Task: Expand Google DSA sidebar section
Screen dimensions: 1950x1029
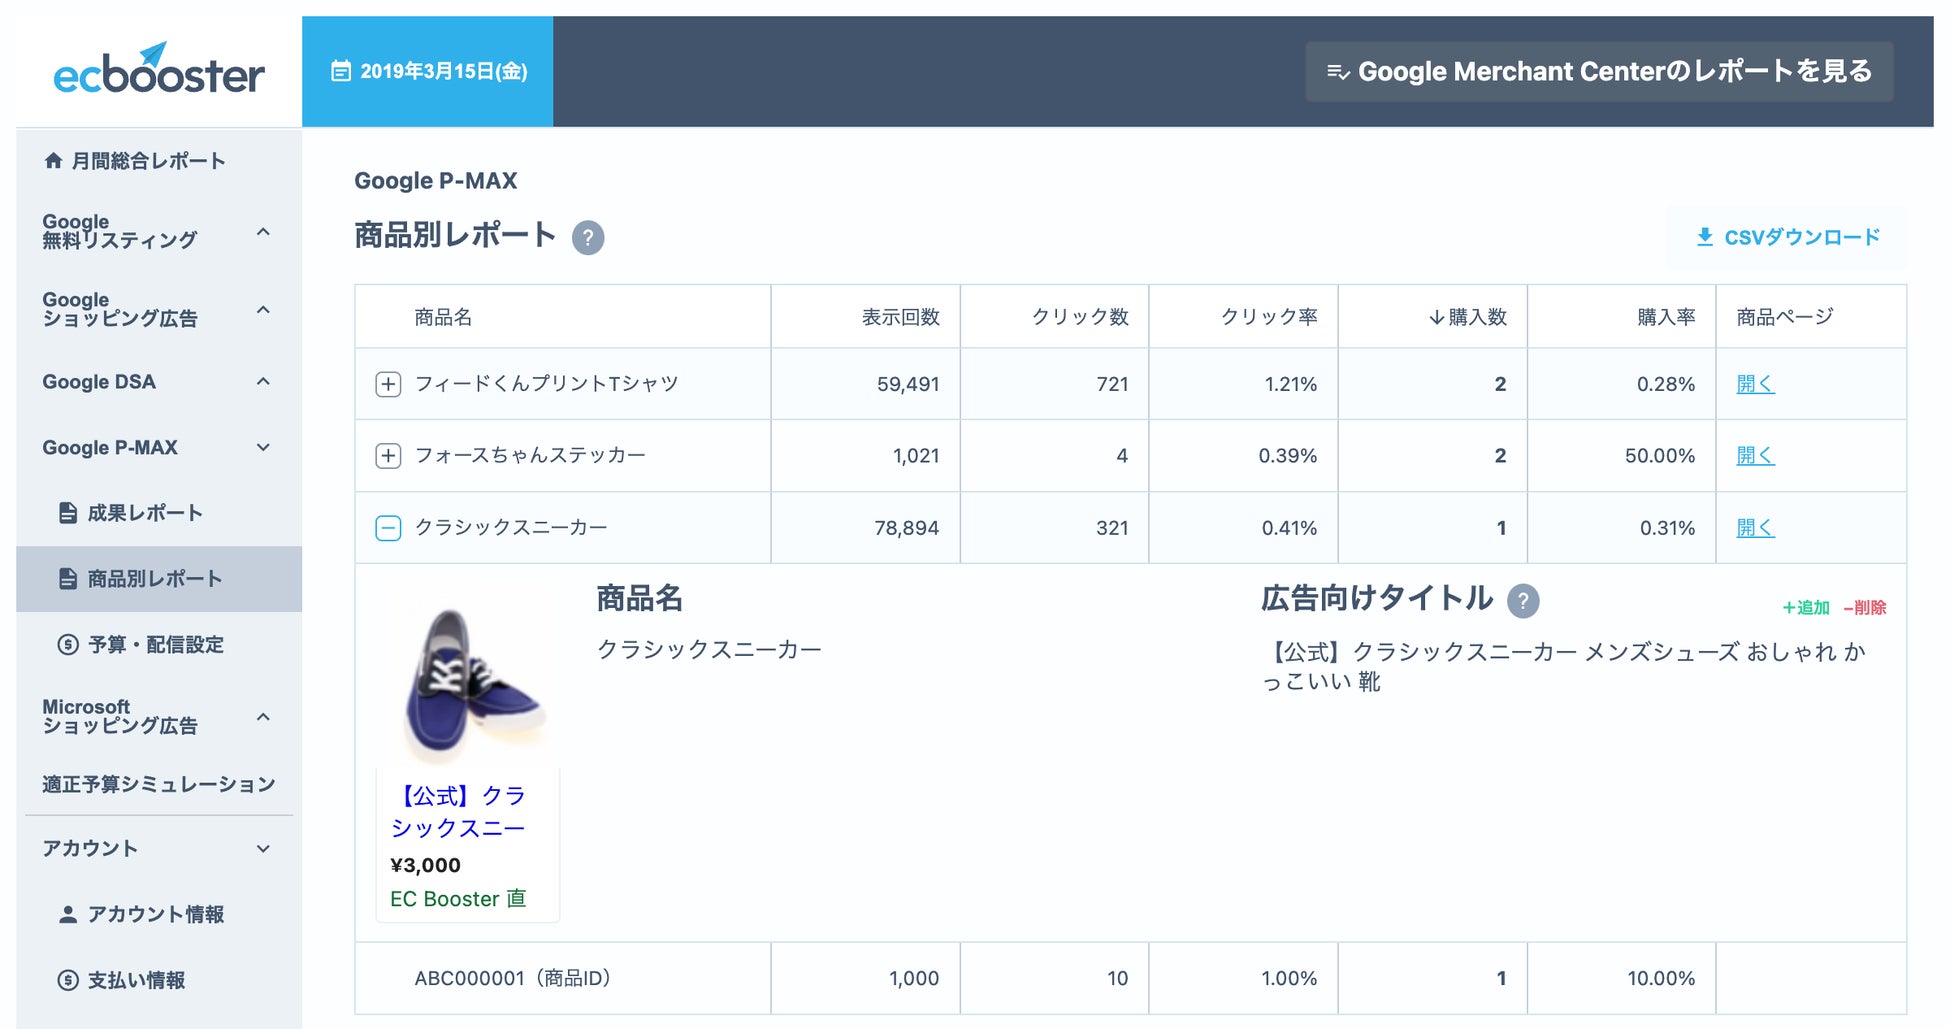Action: point(263,382)
